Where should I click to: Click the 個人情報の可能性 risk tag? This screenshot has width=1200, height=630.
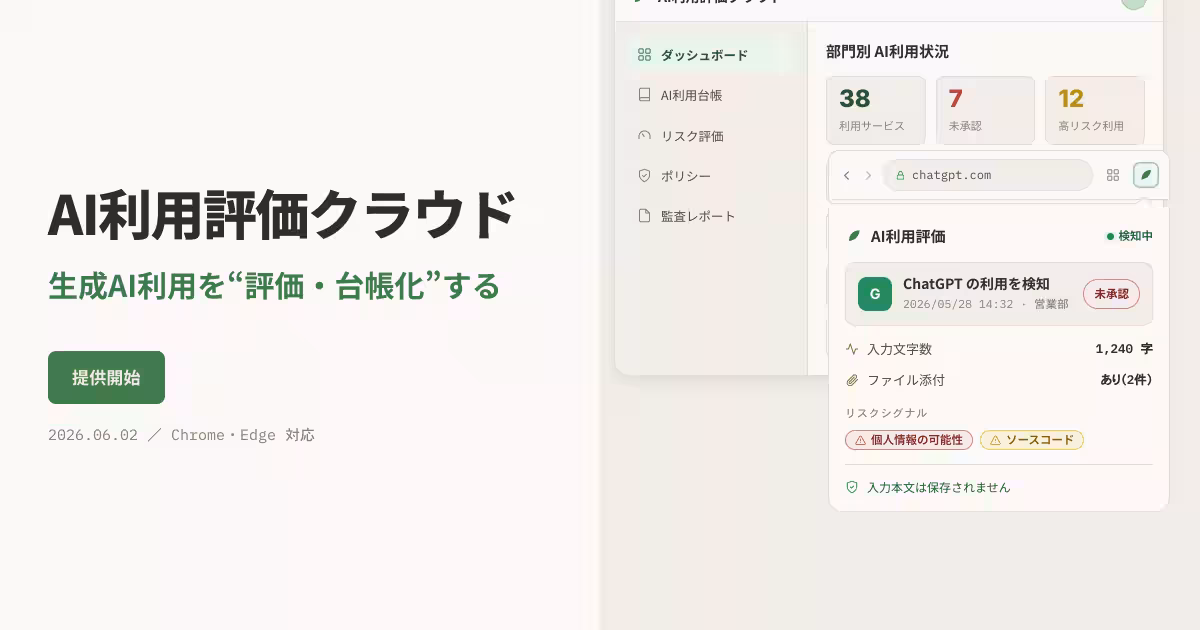[909, 440]
